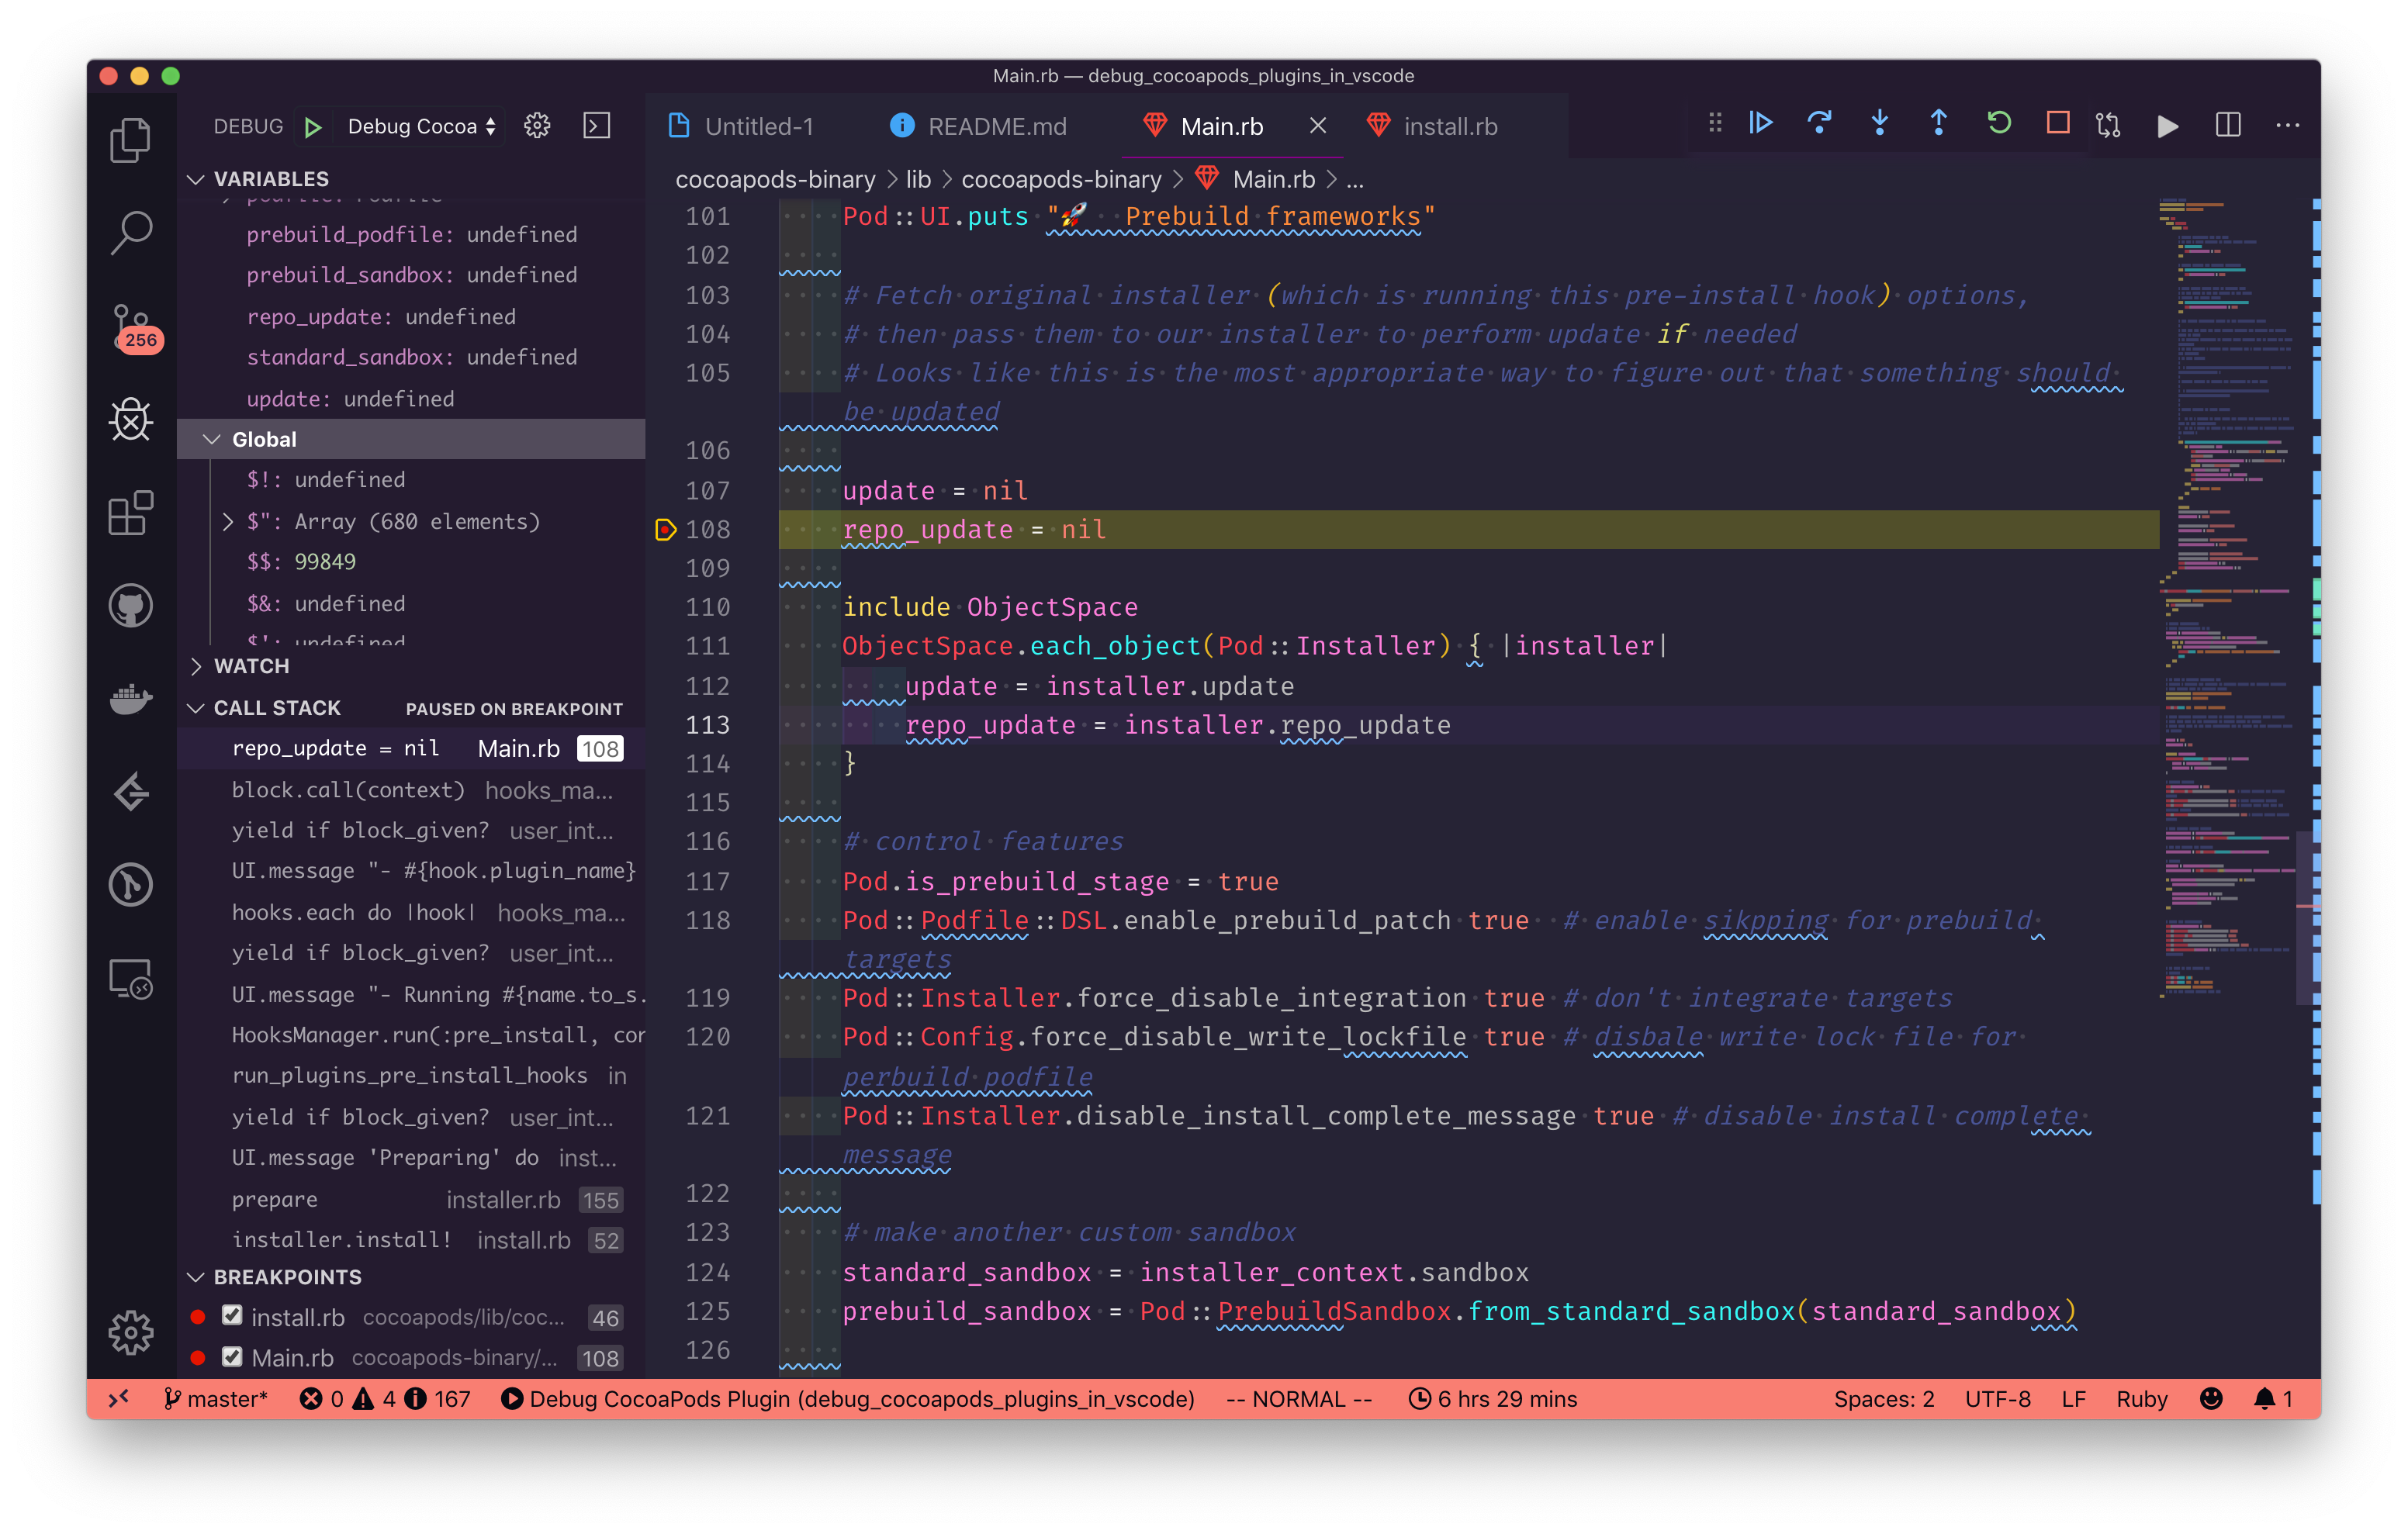Click the Step Into debug icon
This screenshot has height=1534, width=2408.
pyautogui.click(x=1879, y=124)
